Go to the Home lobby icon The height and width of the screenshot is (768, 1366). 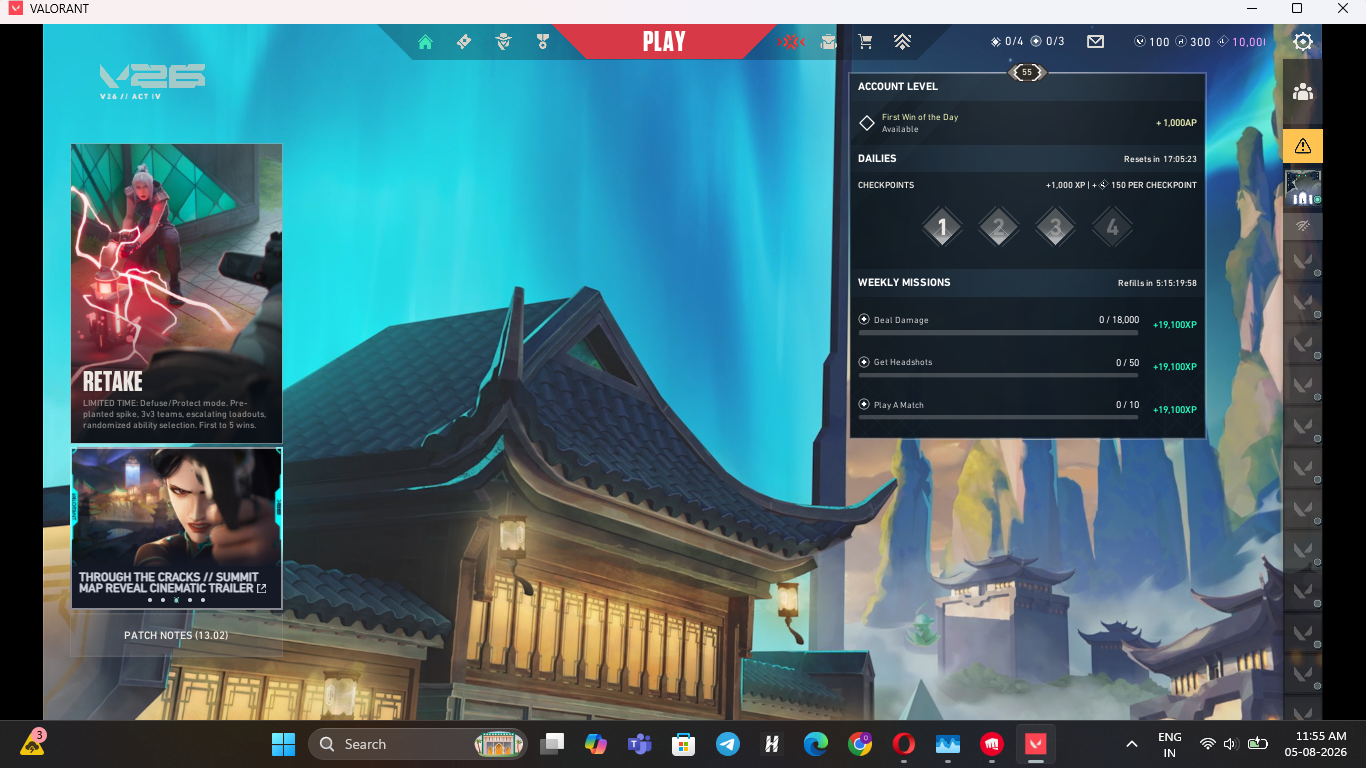pyautogui.click(x=425, y=42)
